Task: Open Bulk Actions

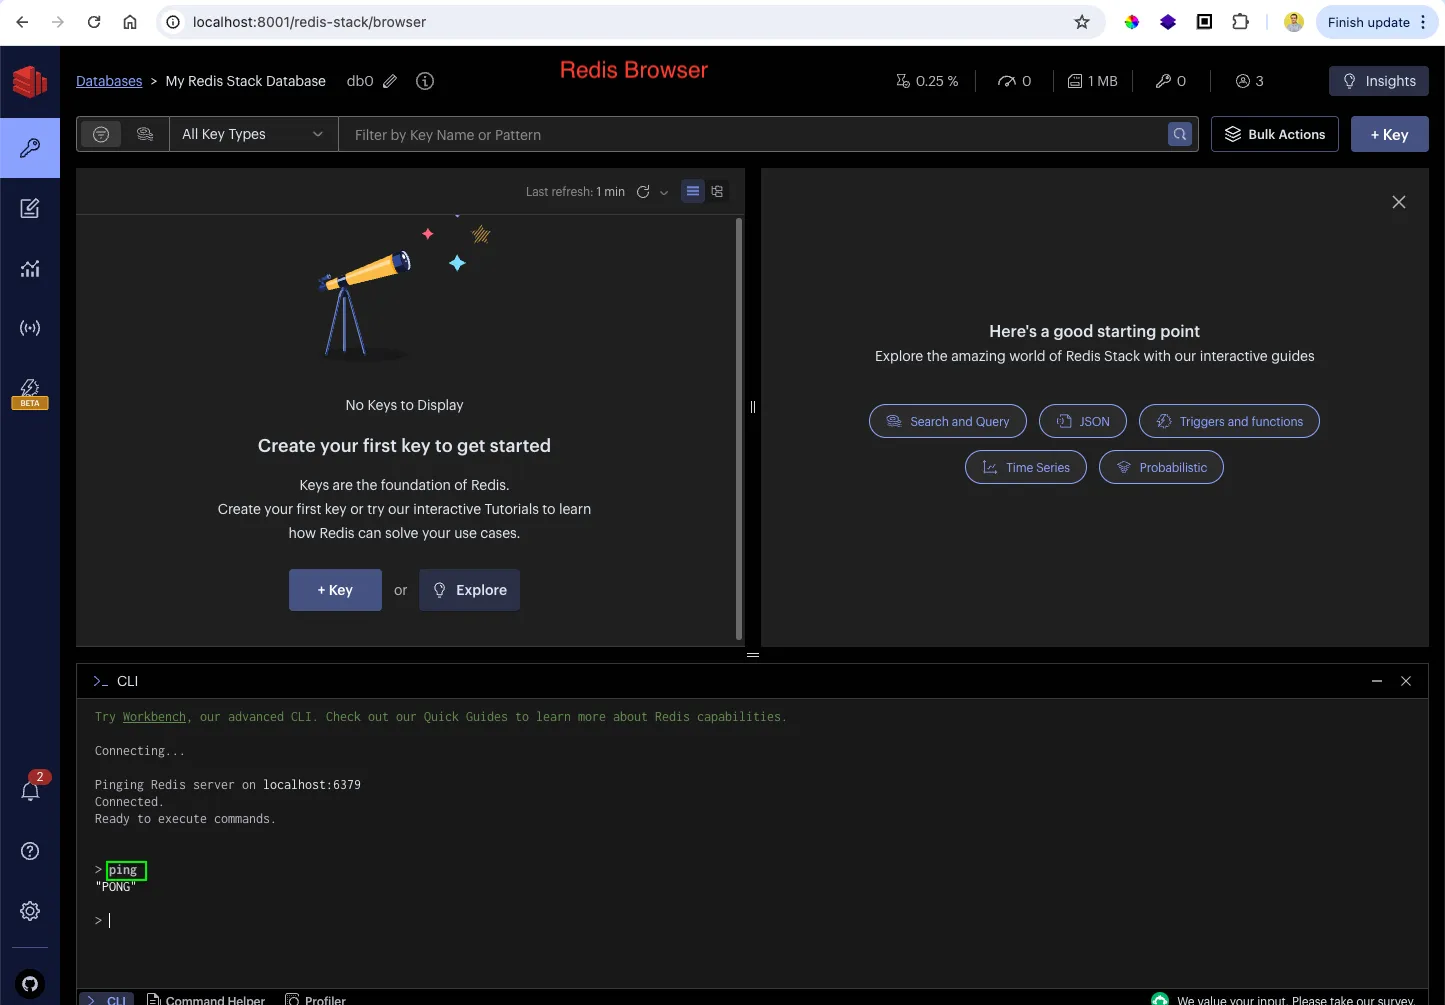Action: [x=1275, y=134]
